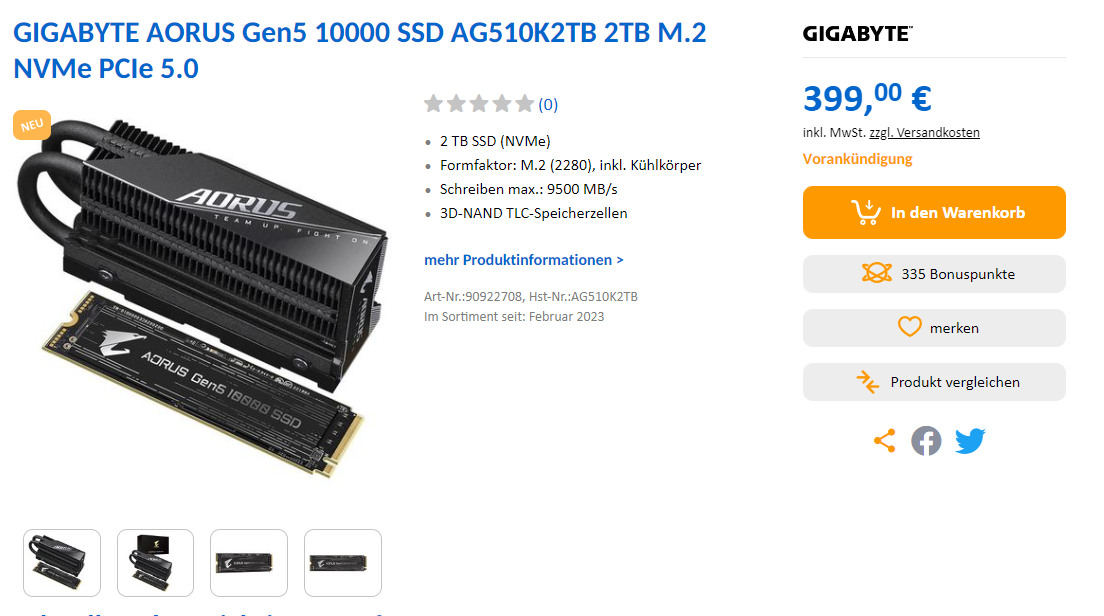Share the product via Twitter bird icon

[x=970, y=441]
